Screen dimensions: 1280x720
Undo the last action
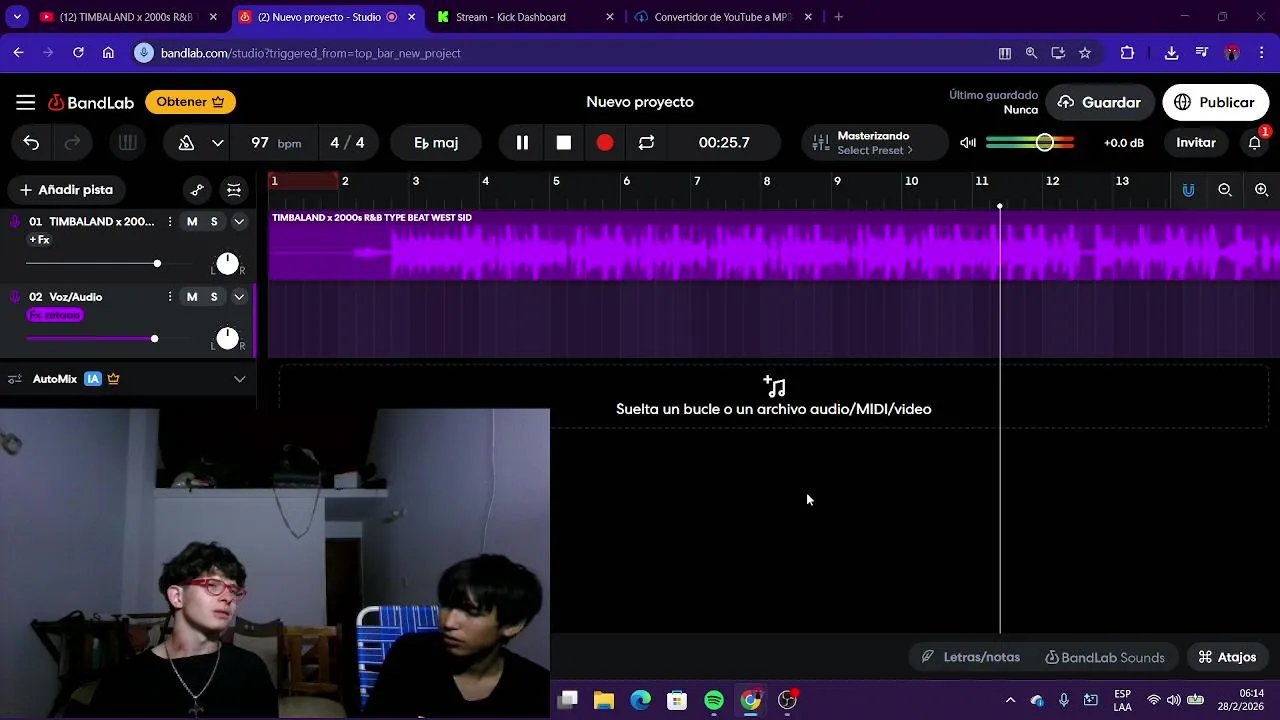click(x=31, y=143)
